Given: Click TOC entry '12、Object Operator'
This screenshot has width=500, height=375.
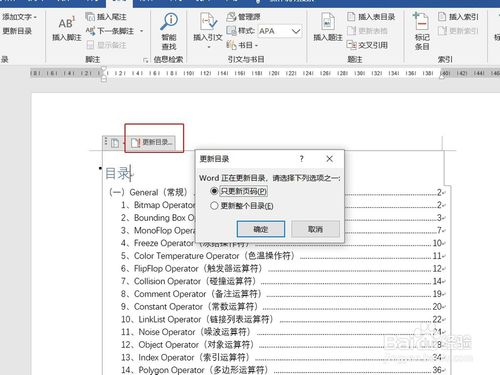Looking at the screenshot, I should 188,344.
